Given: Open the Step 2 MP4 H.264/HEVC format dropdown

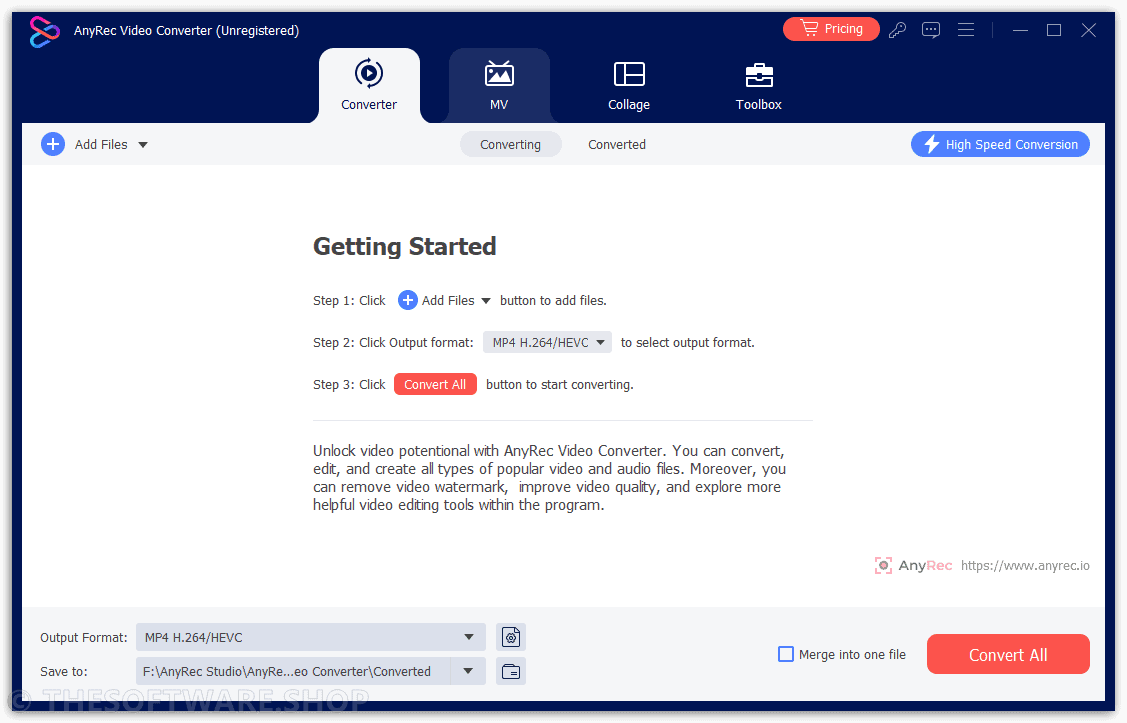Looking at the screenshot, I should (547, 343).
